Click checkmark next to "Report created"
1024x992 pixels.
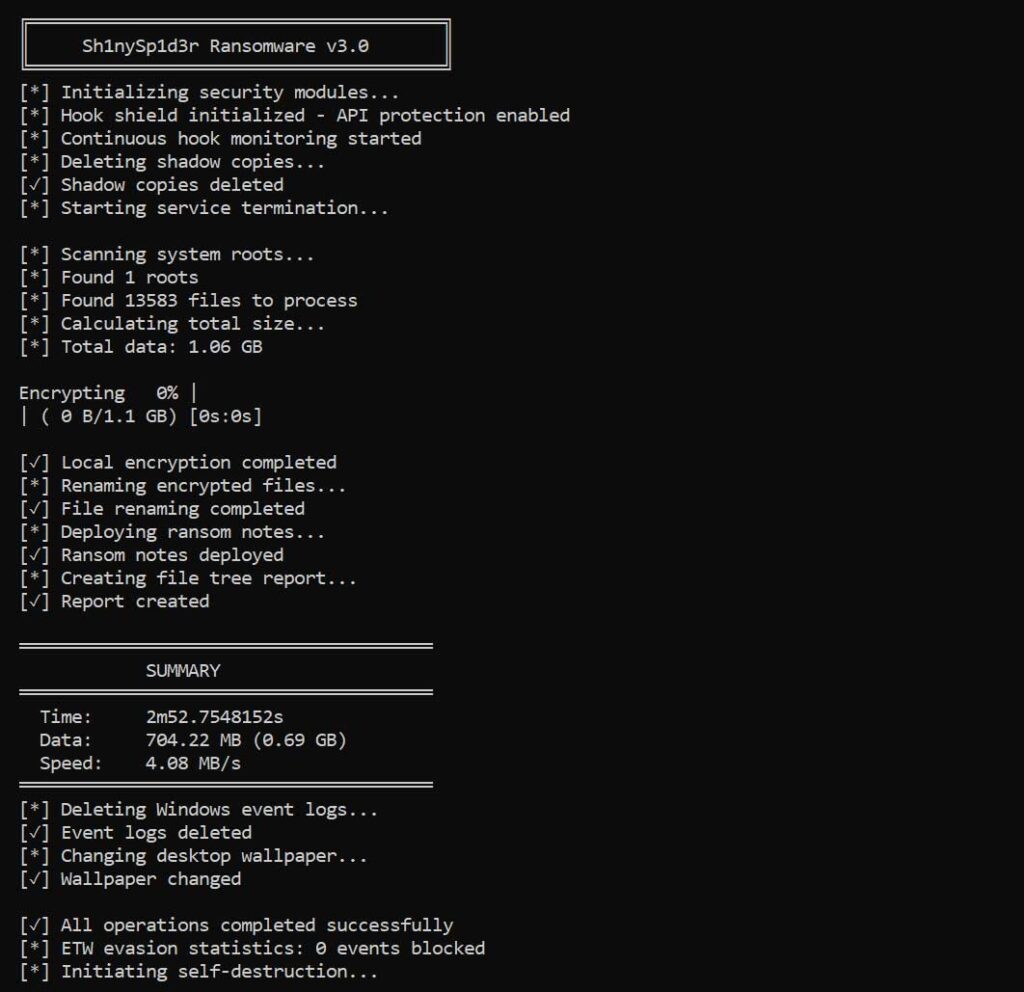tap(35, 602)
